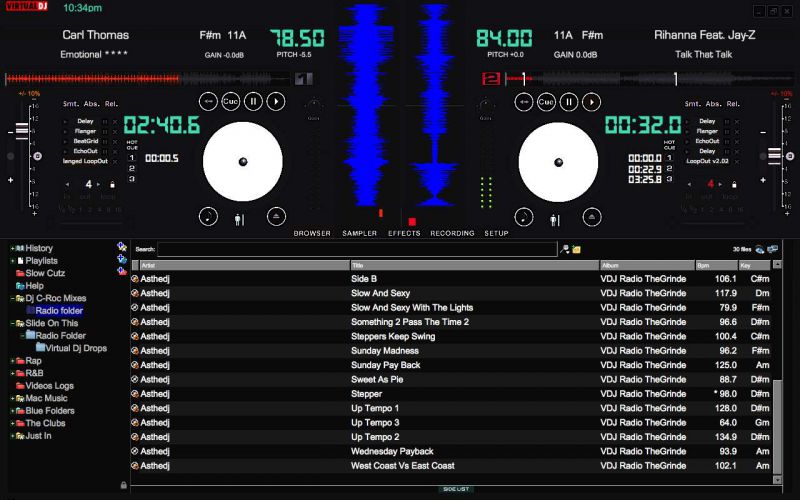Toggle the padlock at bottom of folder panel
This screenshot has height=500, width=800.
click(123, 485)
